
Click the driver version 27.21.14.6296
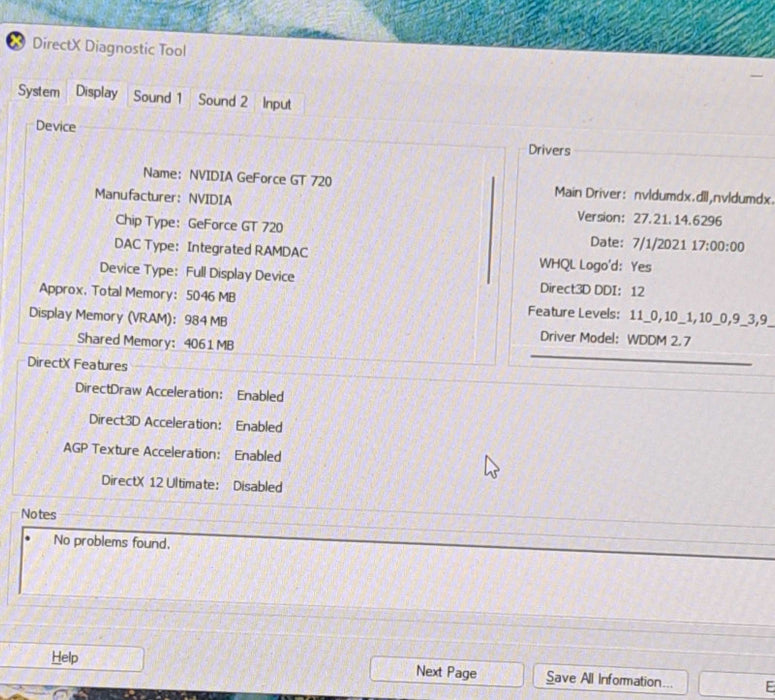pos(677,220)
